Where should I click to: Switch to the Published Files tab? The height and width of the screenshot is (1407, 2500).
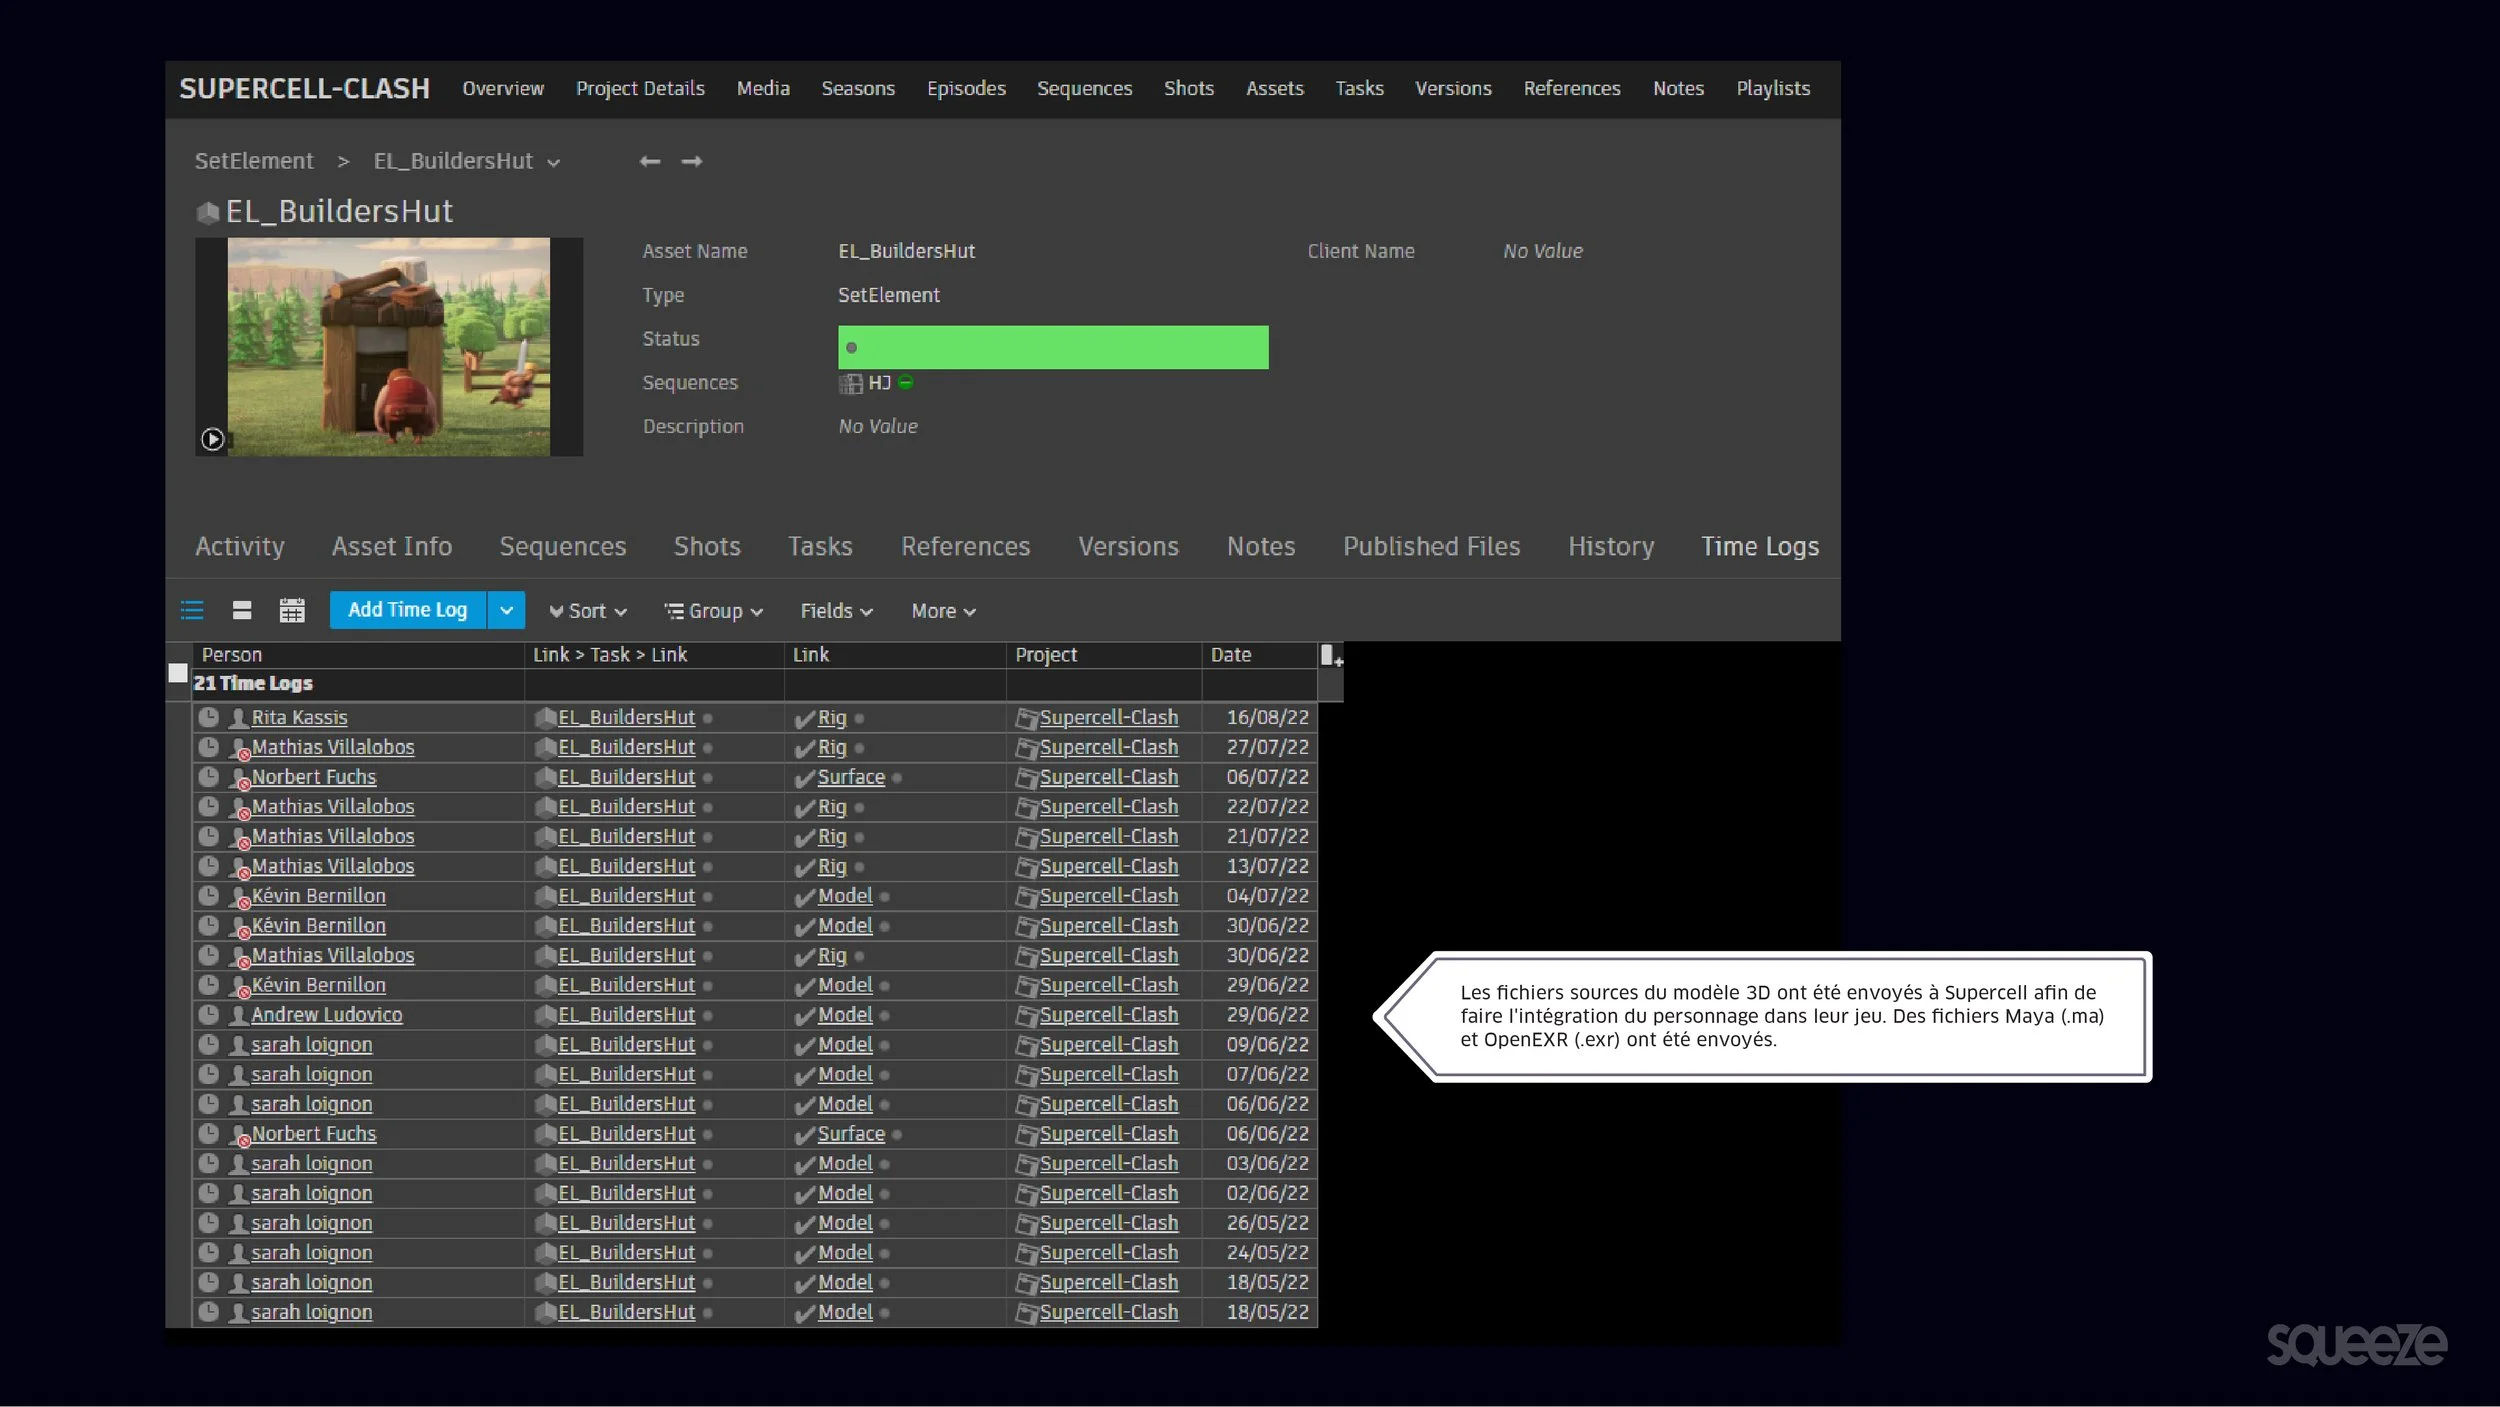[x=1431, y=546]
